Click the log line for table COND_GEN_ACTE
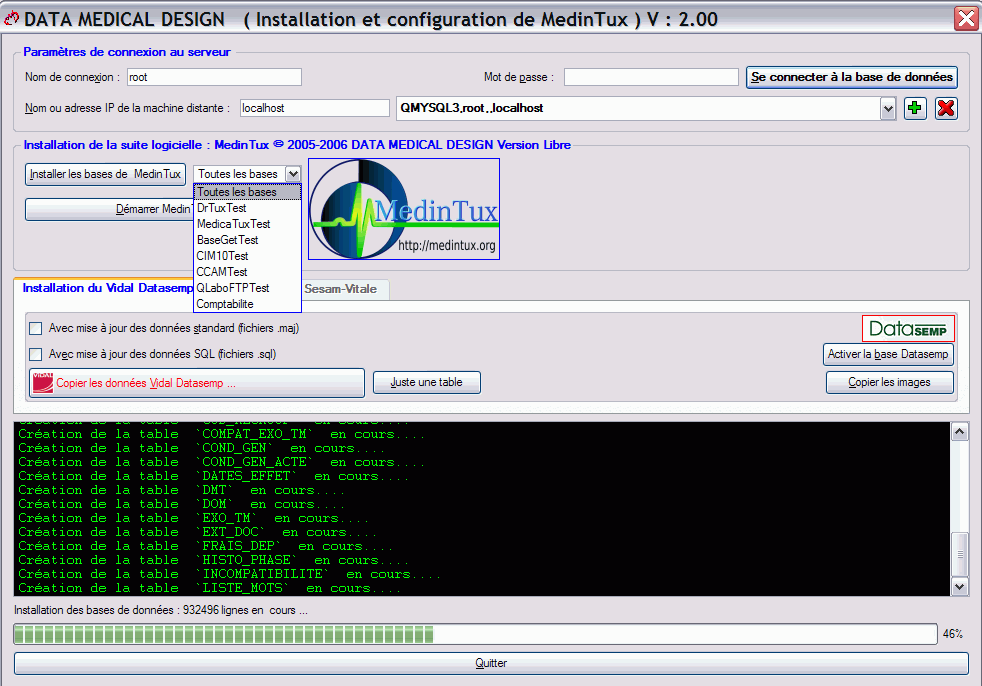Viewport: 982px width, 686px height. coord(222,462)
